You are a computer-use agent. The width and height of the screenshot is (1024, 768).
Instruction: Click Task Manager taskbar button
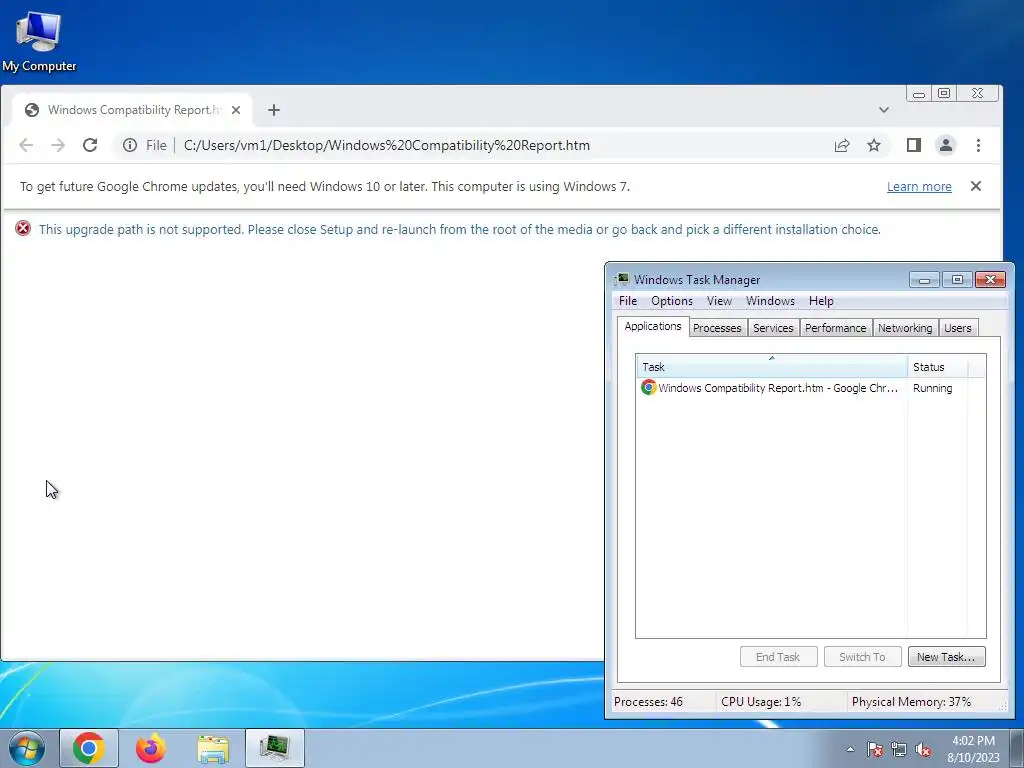tap(275, 748)
